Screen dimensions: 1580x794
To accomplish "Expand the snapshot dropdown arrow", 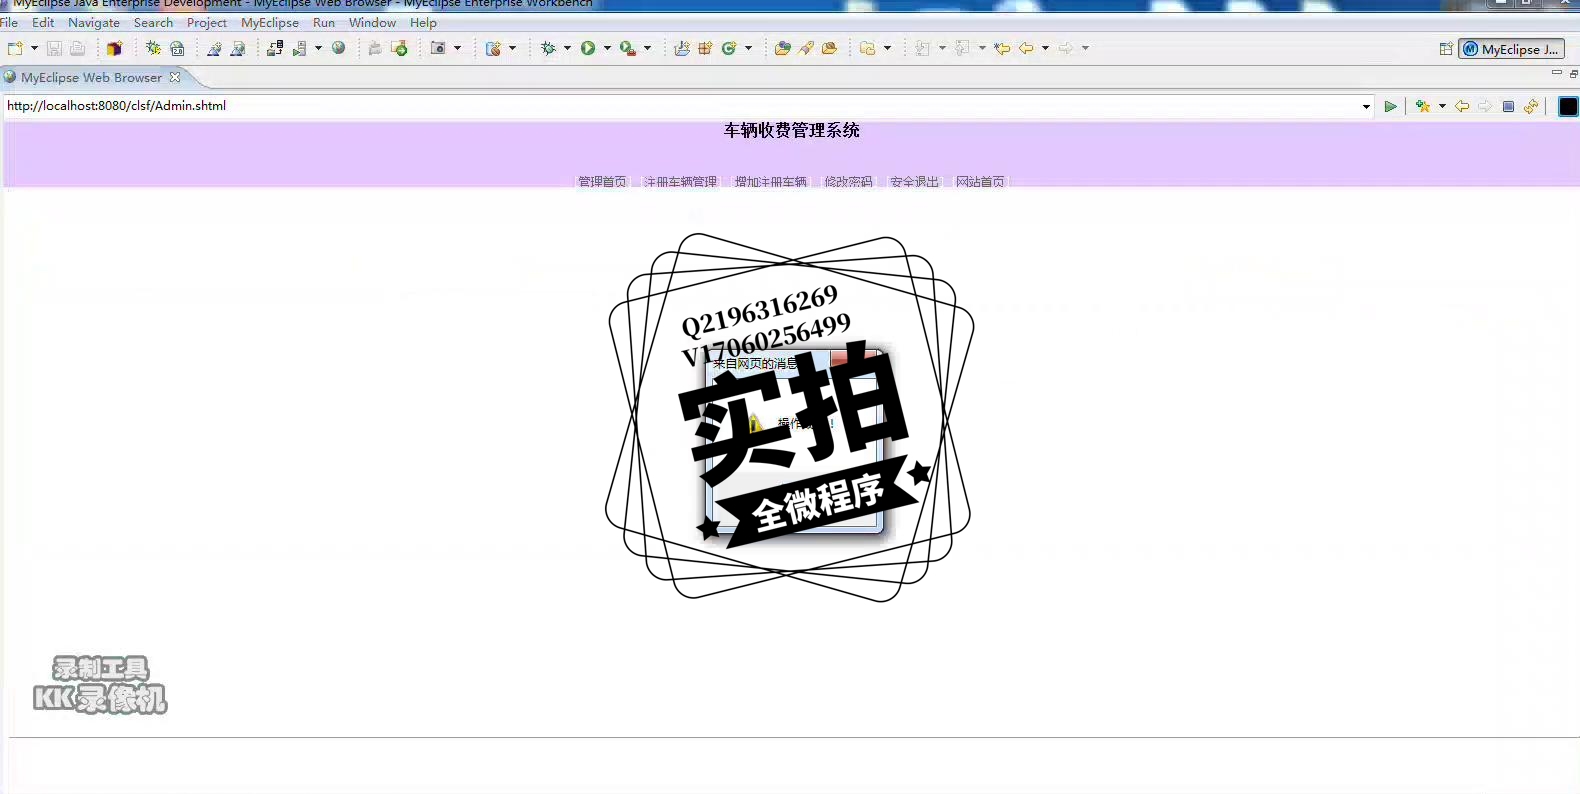I will (457, 48).
